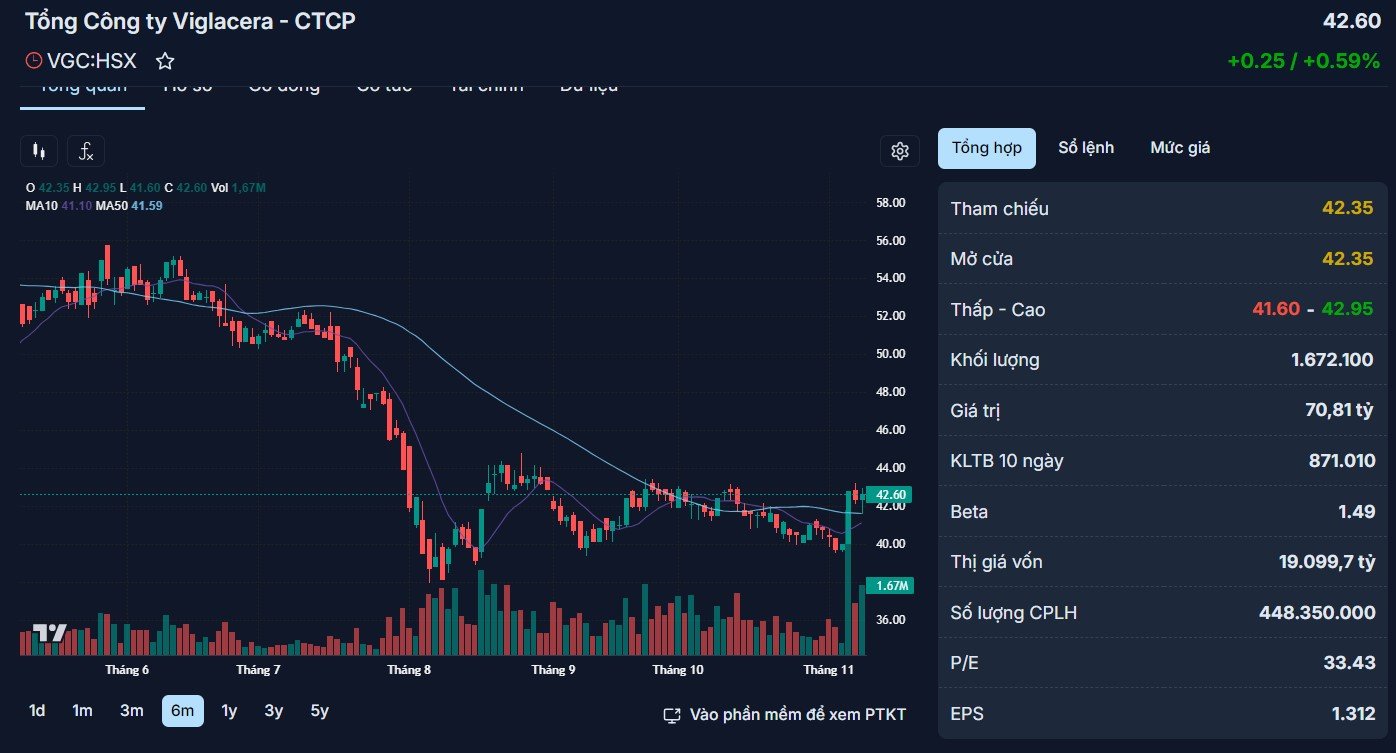This screenshot has width=1396, height=753.
Task: Click the Tháng 11 date axis label
Action: pos(829,670)
